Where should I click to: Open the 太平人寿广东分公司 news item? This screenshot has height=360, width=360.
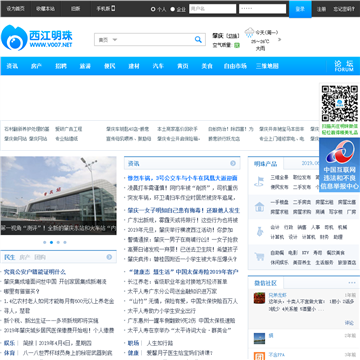172,291
